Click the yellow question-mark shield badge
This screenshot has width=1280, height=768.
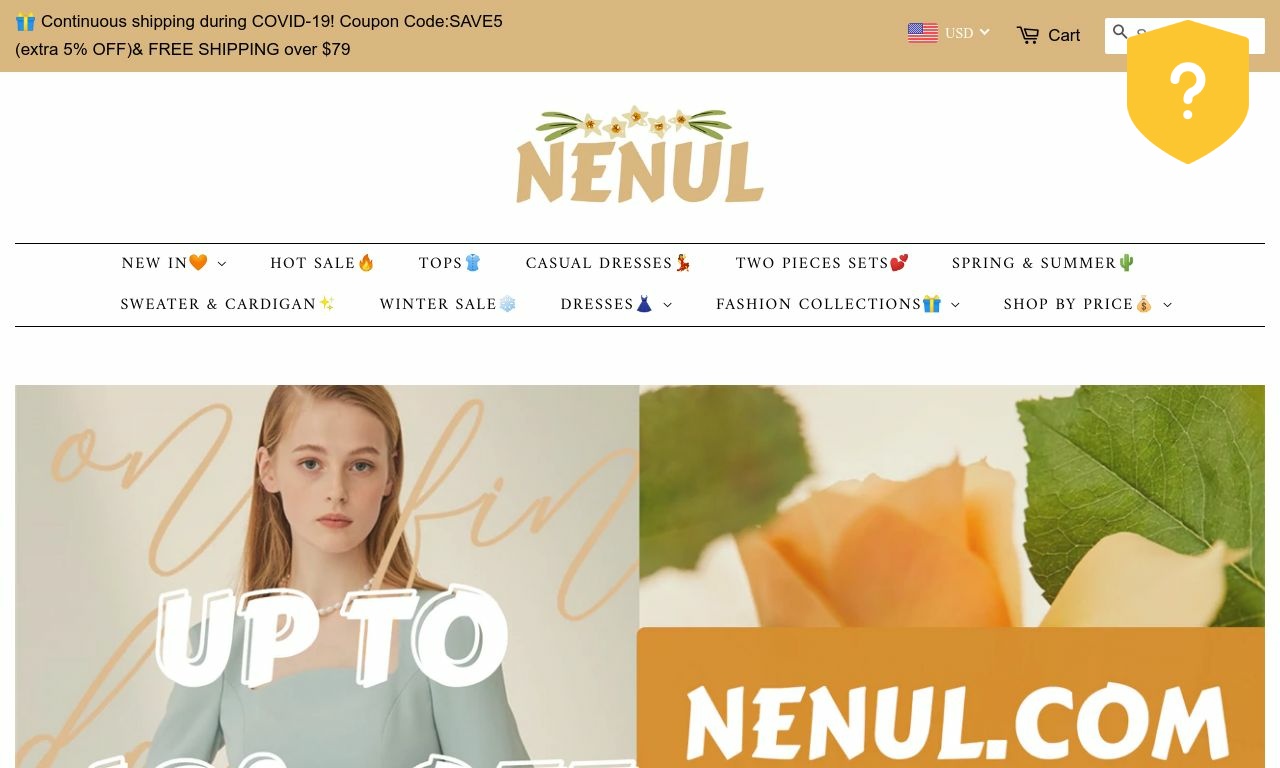click(1188, 92)
